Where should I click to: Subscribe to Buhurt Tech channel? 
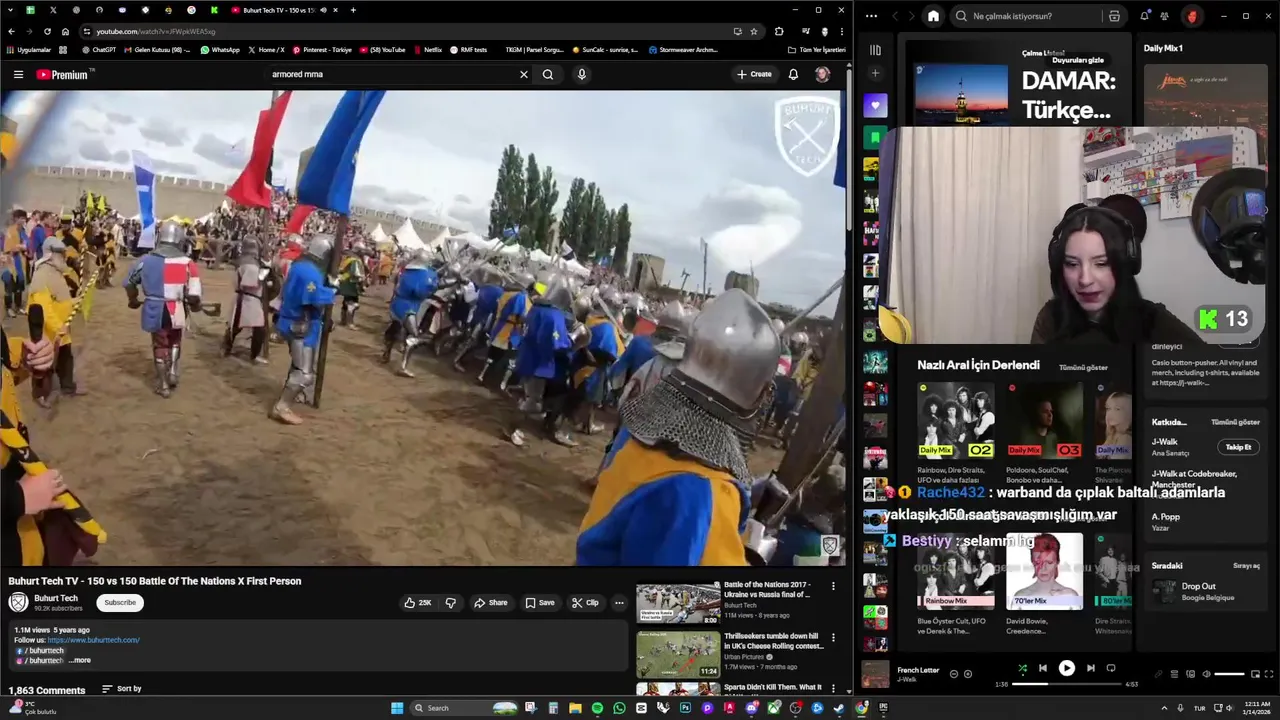(x=120, y=602)
